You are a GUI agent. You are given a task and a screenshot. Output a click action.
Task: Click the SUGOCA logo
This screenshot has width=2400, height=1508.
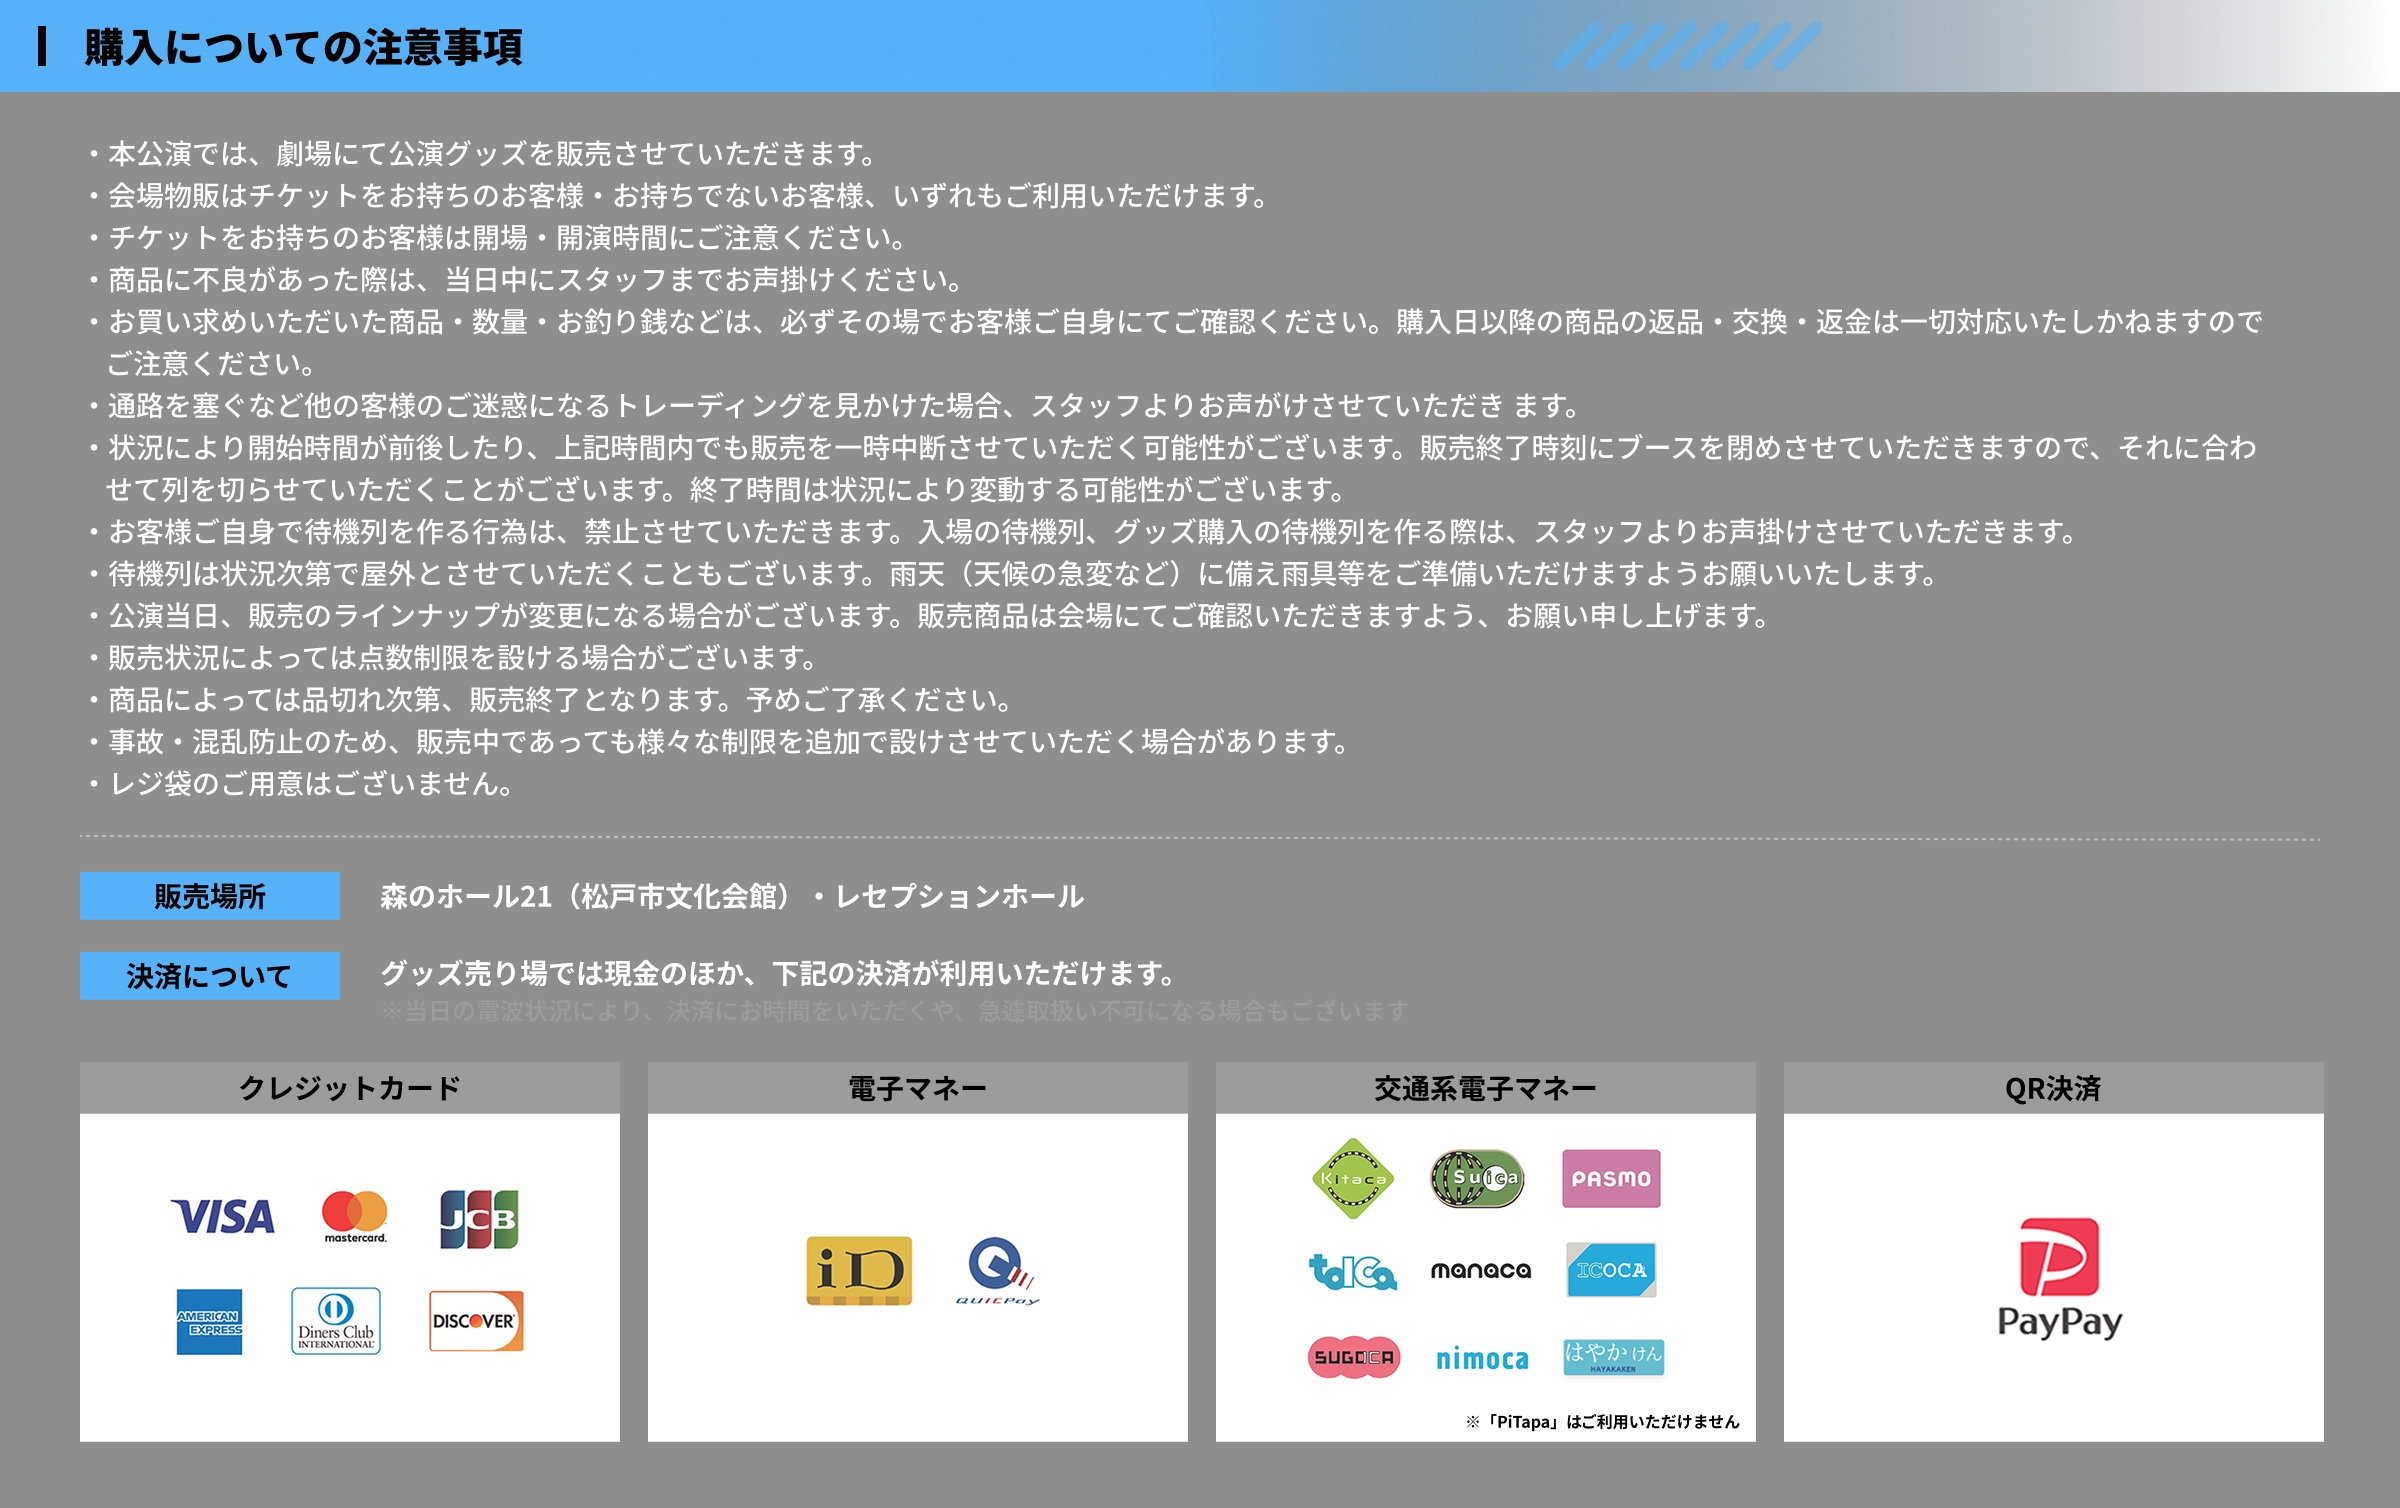coord(1353,1357)
